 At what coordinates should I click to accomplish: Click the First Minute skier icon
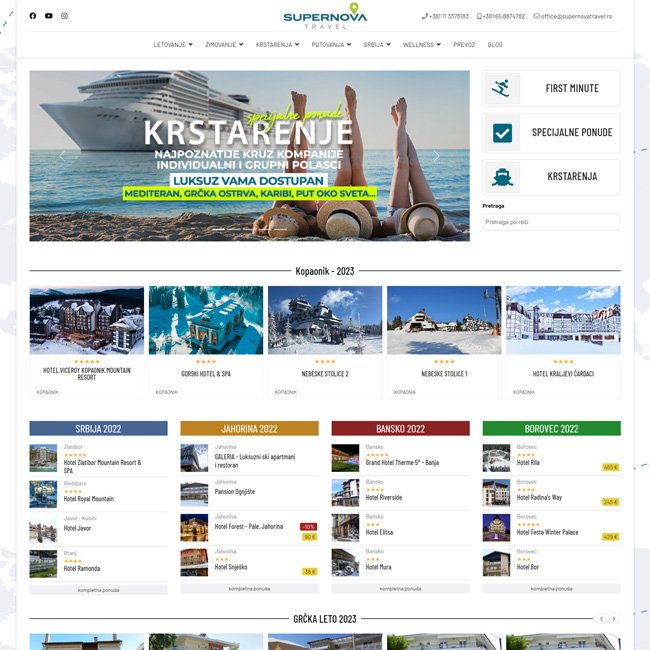[503, 88]
